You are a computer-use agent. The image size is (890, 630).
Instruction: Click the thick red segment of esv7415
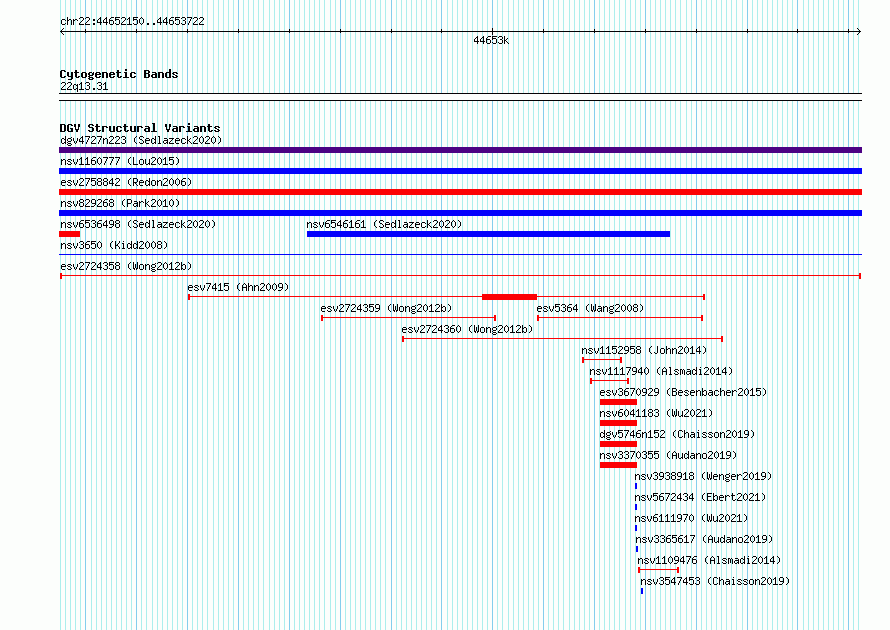(x=509, y=297)
